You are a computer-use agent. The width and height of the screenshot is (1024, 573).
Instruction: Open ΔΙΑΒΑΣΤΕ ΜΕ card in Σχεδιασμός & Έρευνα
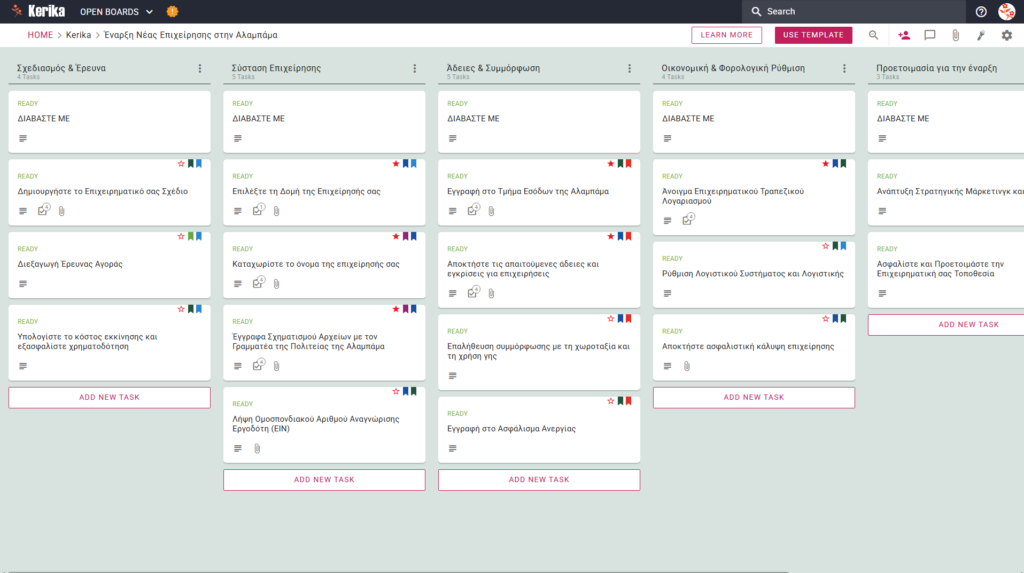tap(109, 122)
